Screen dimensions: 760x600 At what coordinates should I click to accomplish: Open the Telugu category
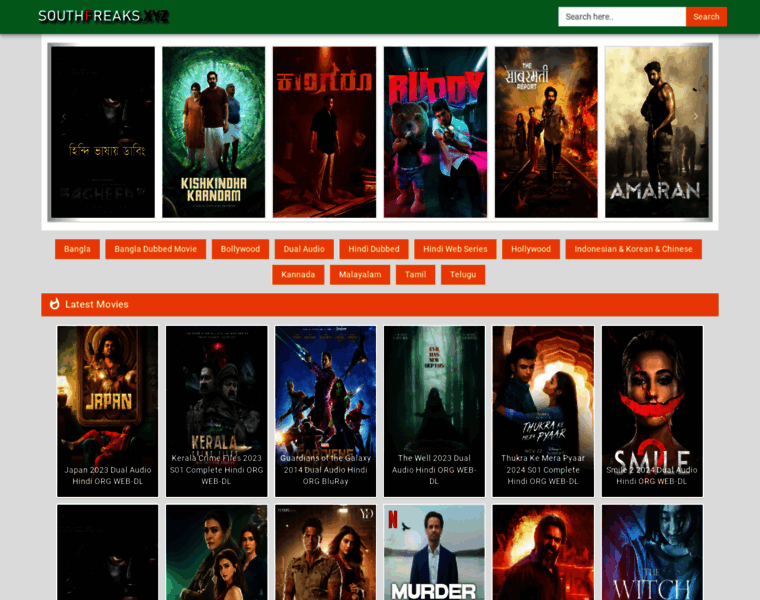pos(463,274)
